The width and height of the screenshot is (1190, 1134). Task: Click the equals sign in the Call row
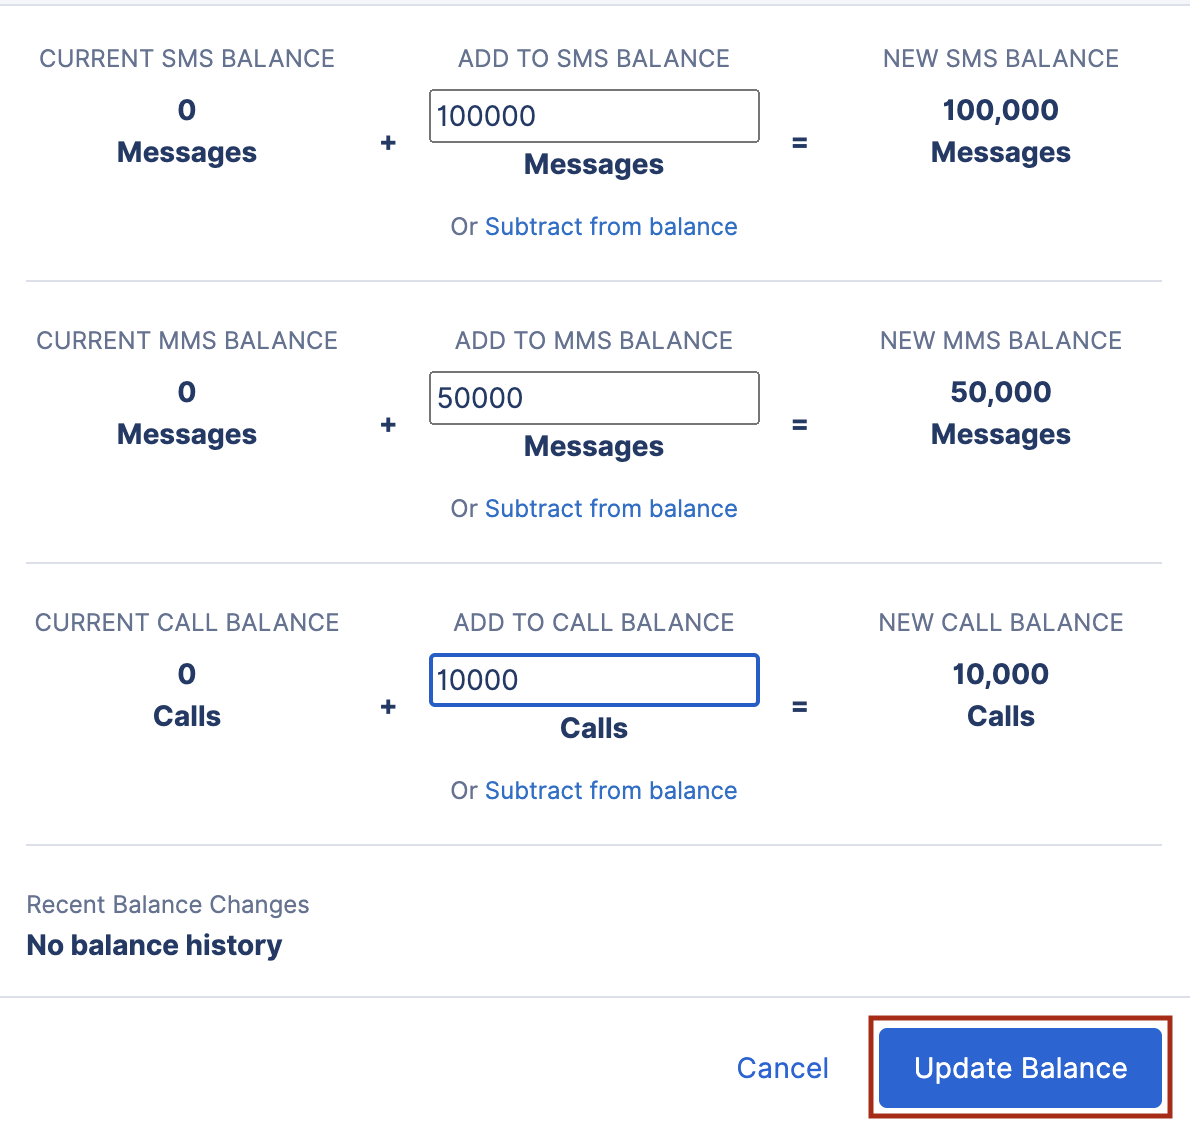pyautogui.click(x=799, y=707)
